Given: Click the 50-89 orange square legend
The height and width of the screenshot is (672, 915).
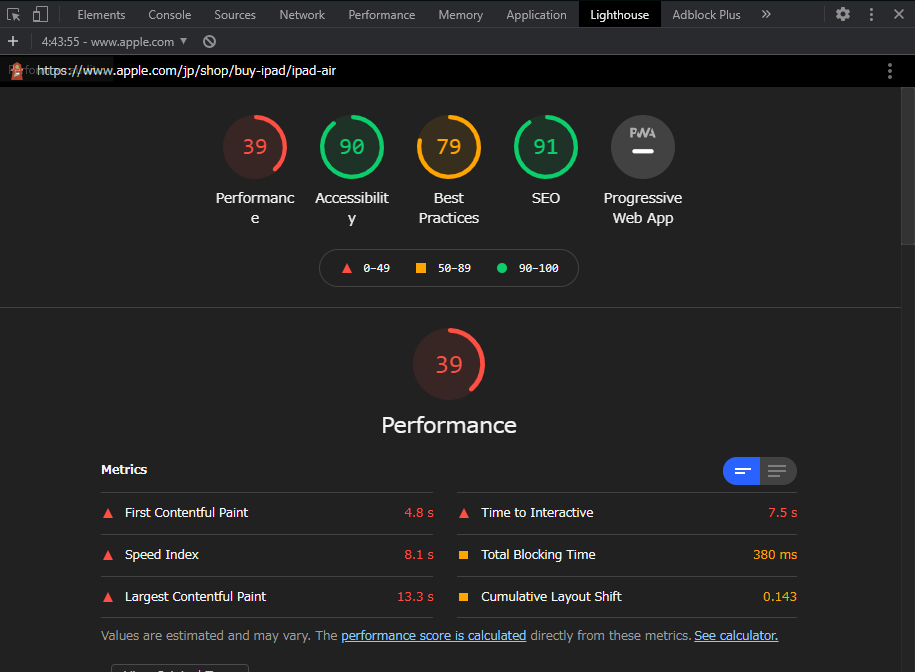Looking at the screenshot, I should point(443,268).
